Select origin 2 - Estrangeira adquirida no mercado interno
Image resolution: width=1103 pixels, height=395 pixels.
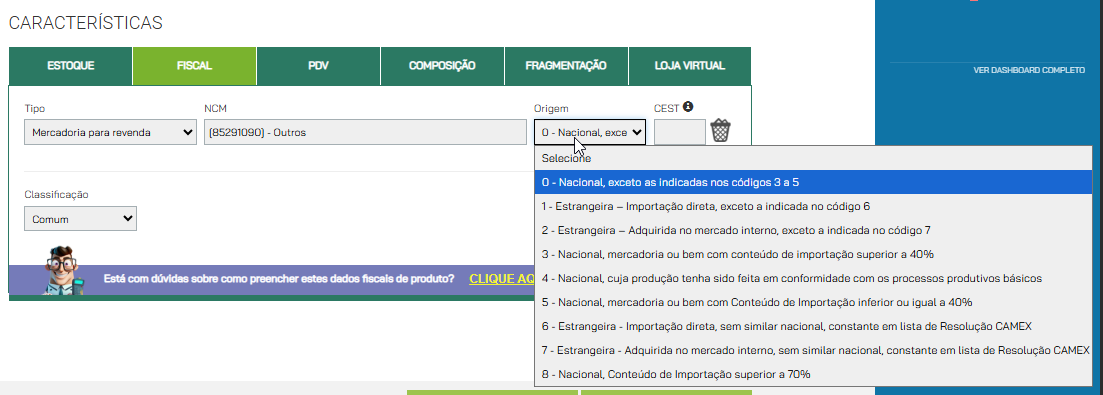pyautogui.click(x=812, y=231)
